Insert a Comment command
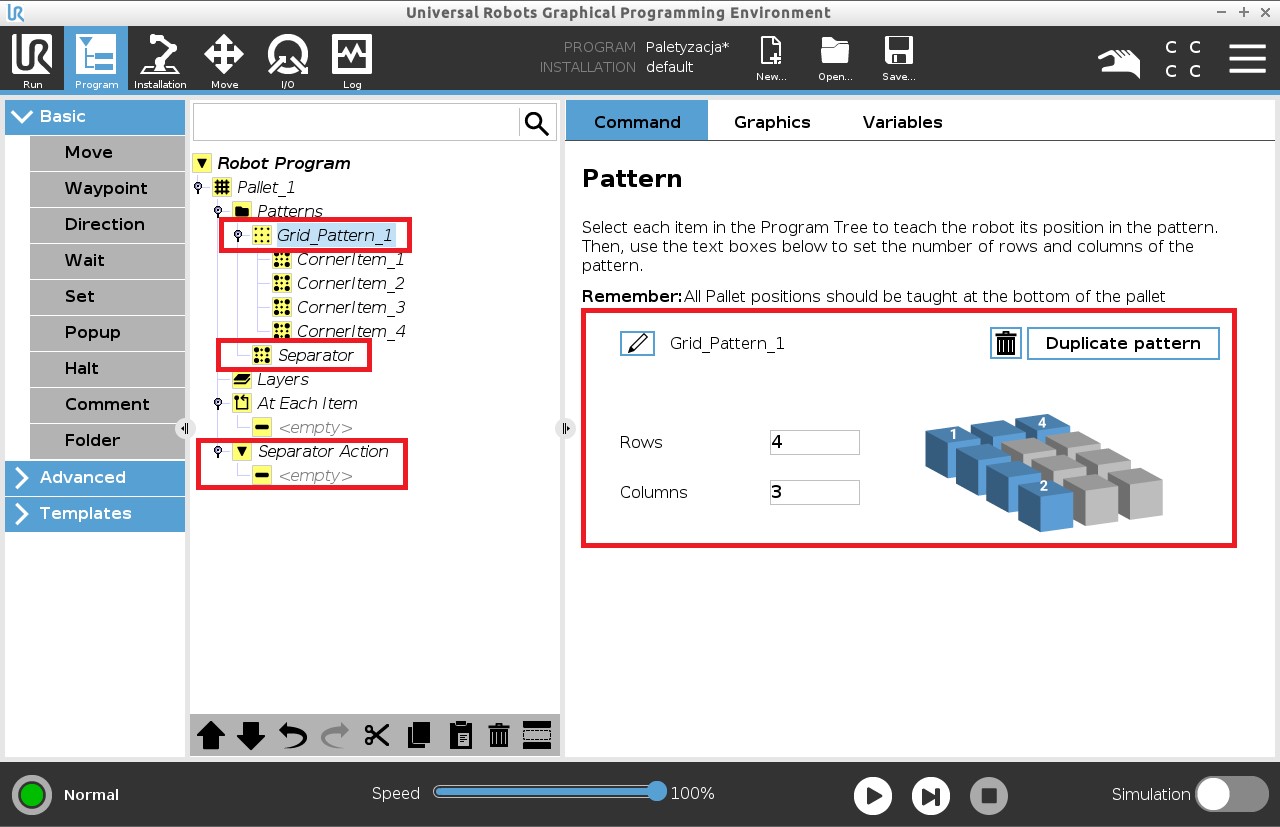1280x827 pixels. 107,405
